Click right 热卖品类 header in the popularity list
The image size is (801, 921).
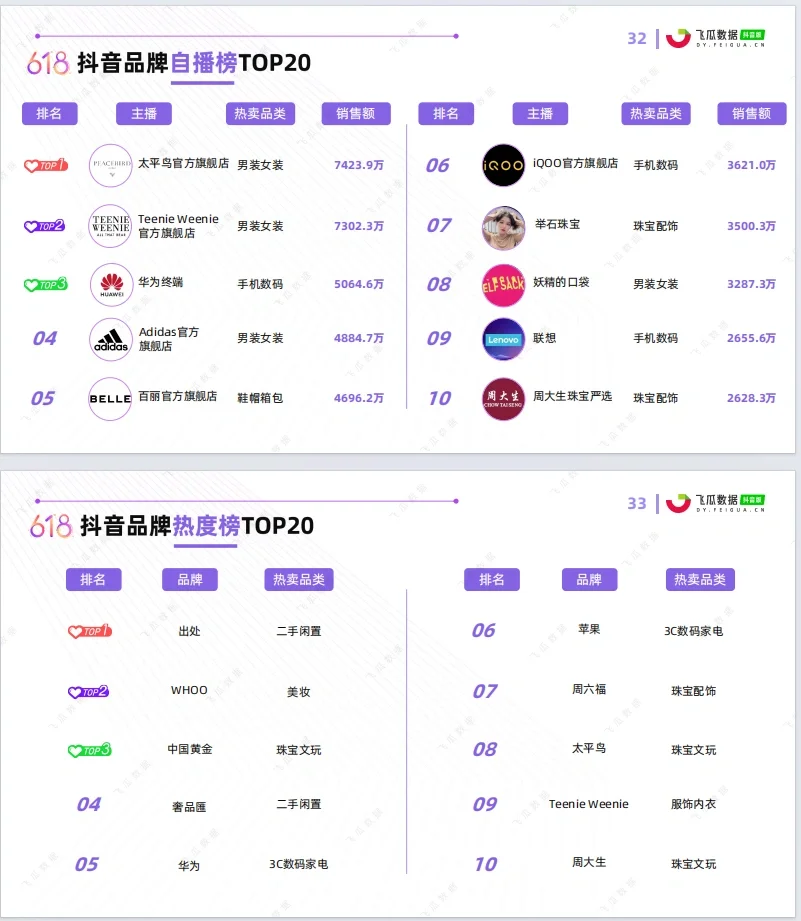700,580
